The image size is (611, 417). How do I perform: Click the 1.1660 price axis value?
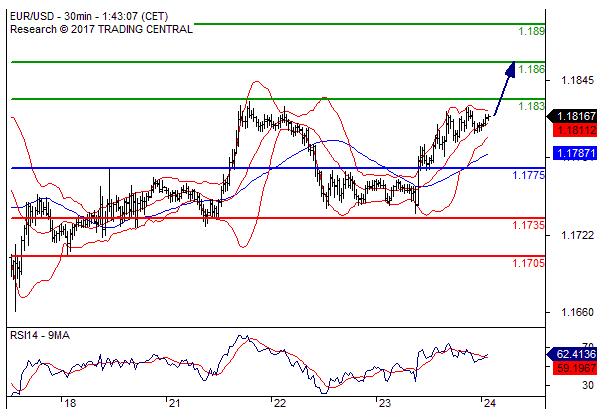(x=577, y=312)
